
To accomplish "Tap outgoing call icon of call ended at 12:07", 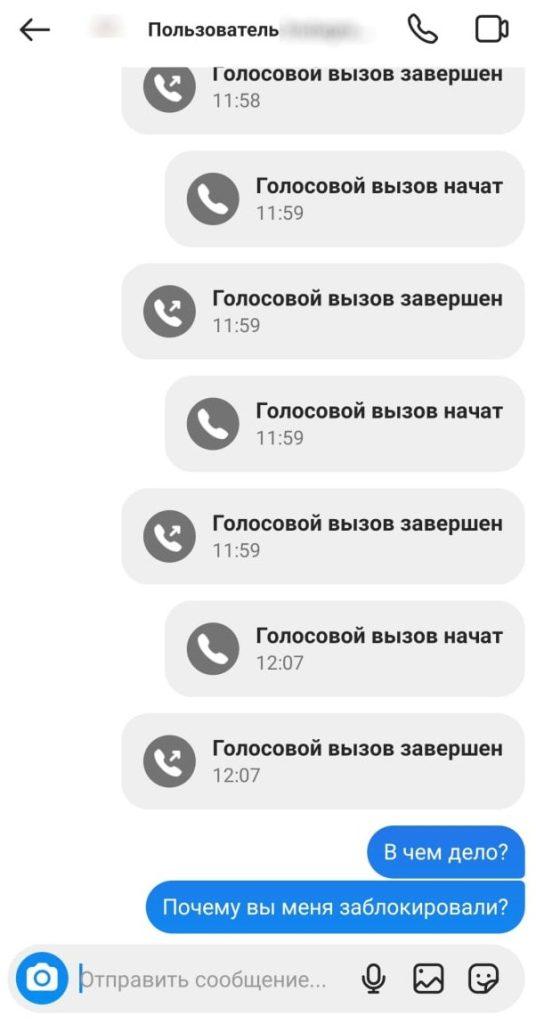I will [169, 761].
